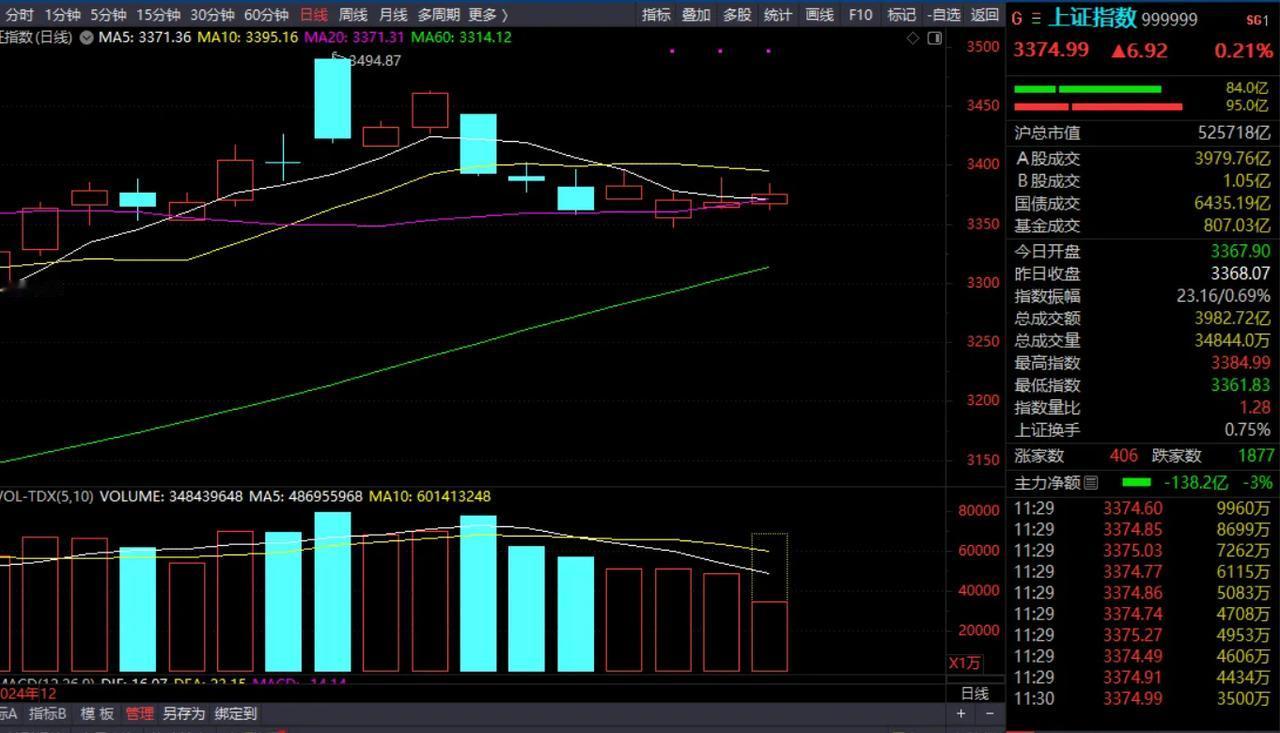Open the F10 company info button
1280x733 pixels.
(860, 15)
